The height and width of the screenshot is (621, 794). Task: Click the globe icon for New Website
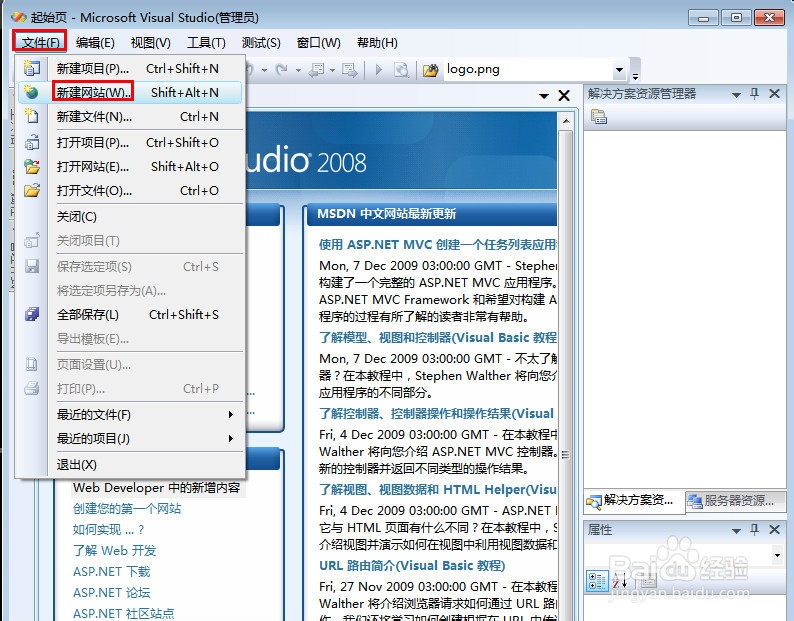pos(32,92)
